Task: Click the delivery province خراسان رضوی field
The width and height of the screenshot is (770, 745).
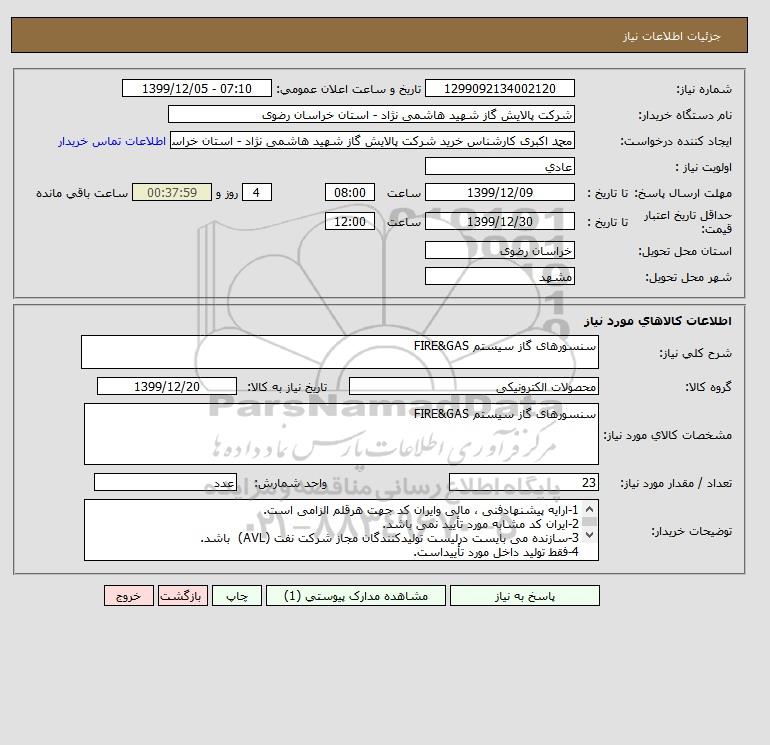Action: tap(500, 250)
